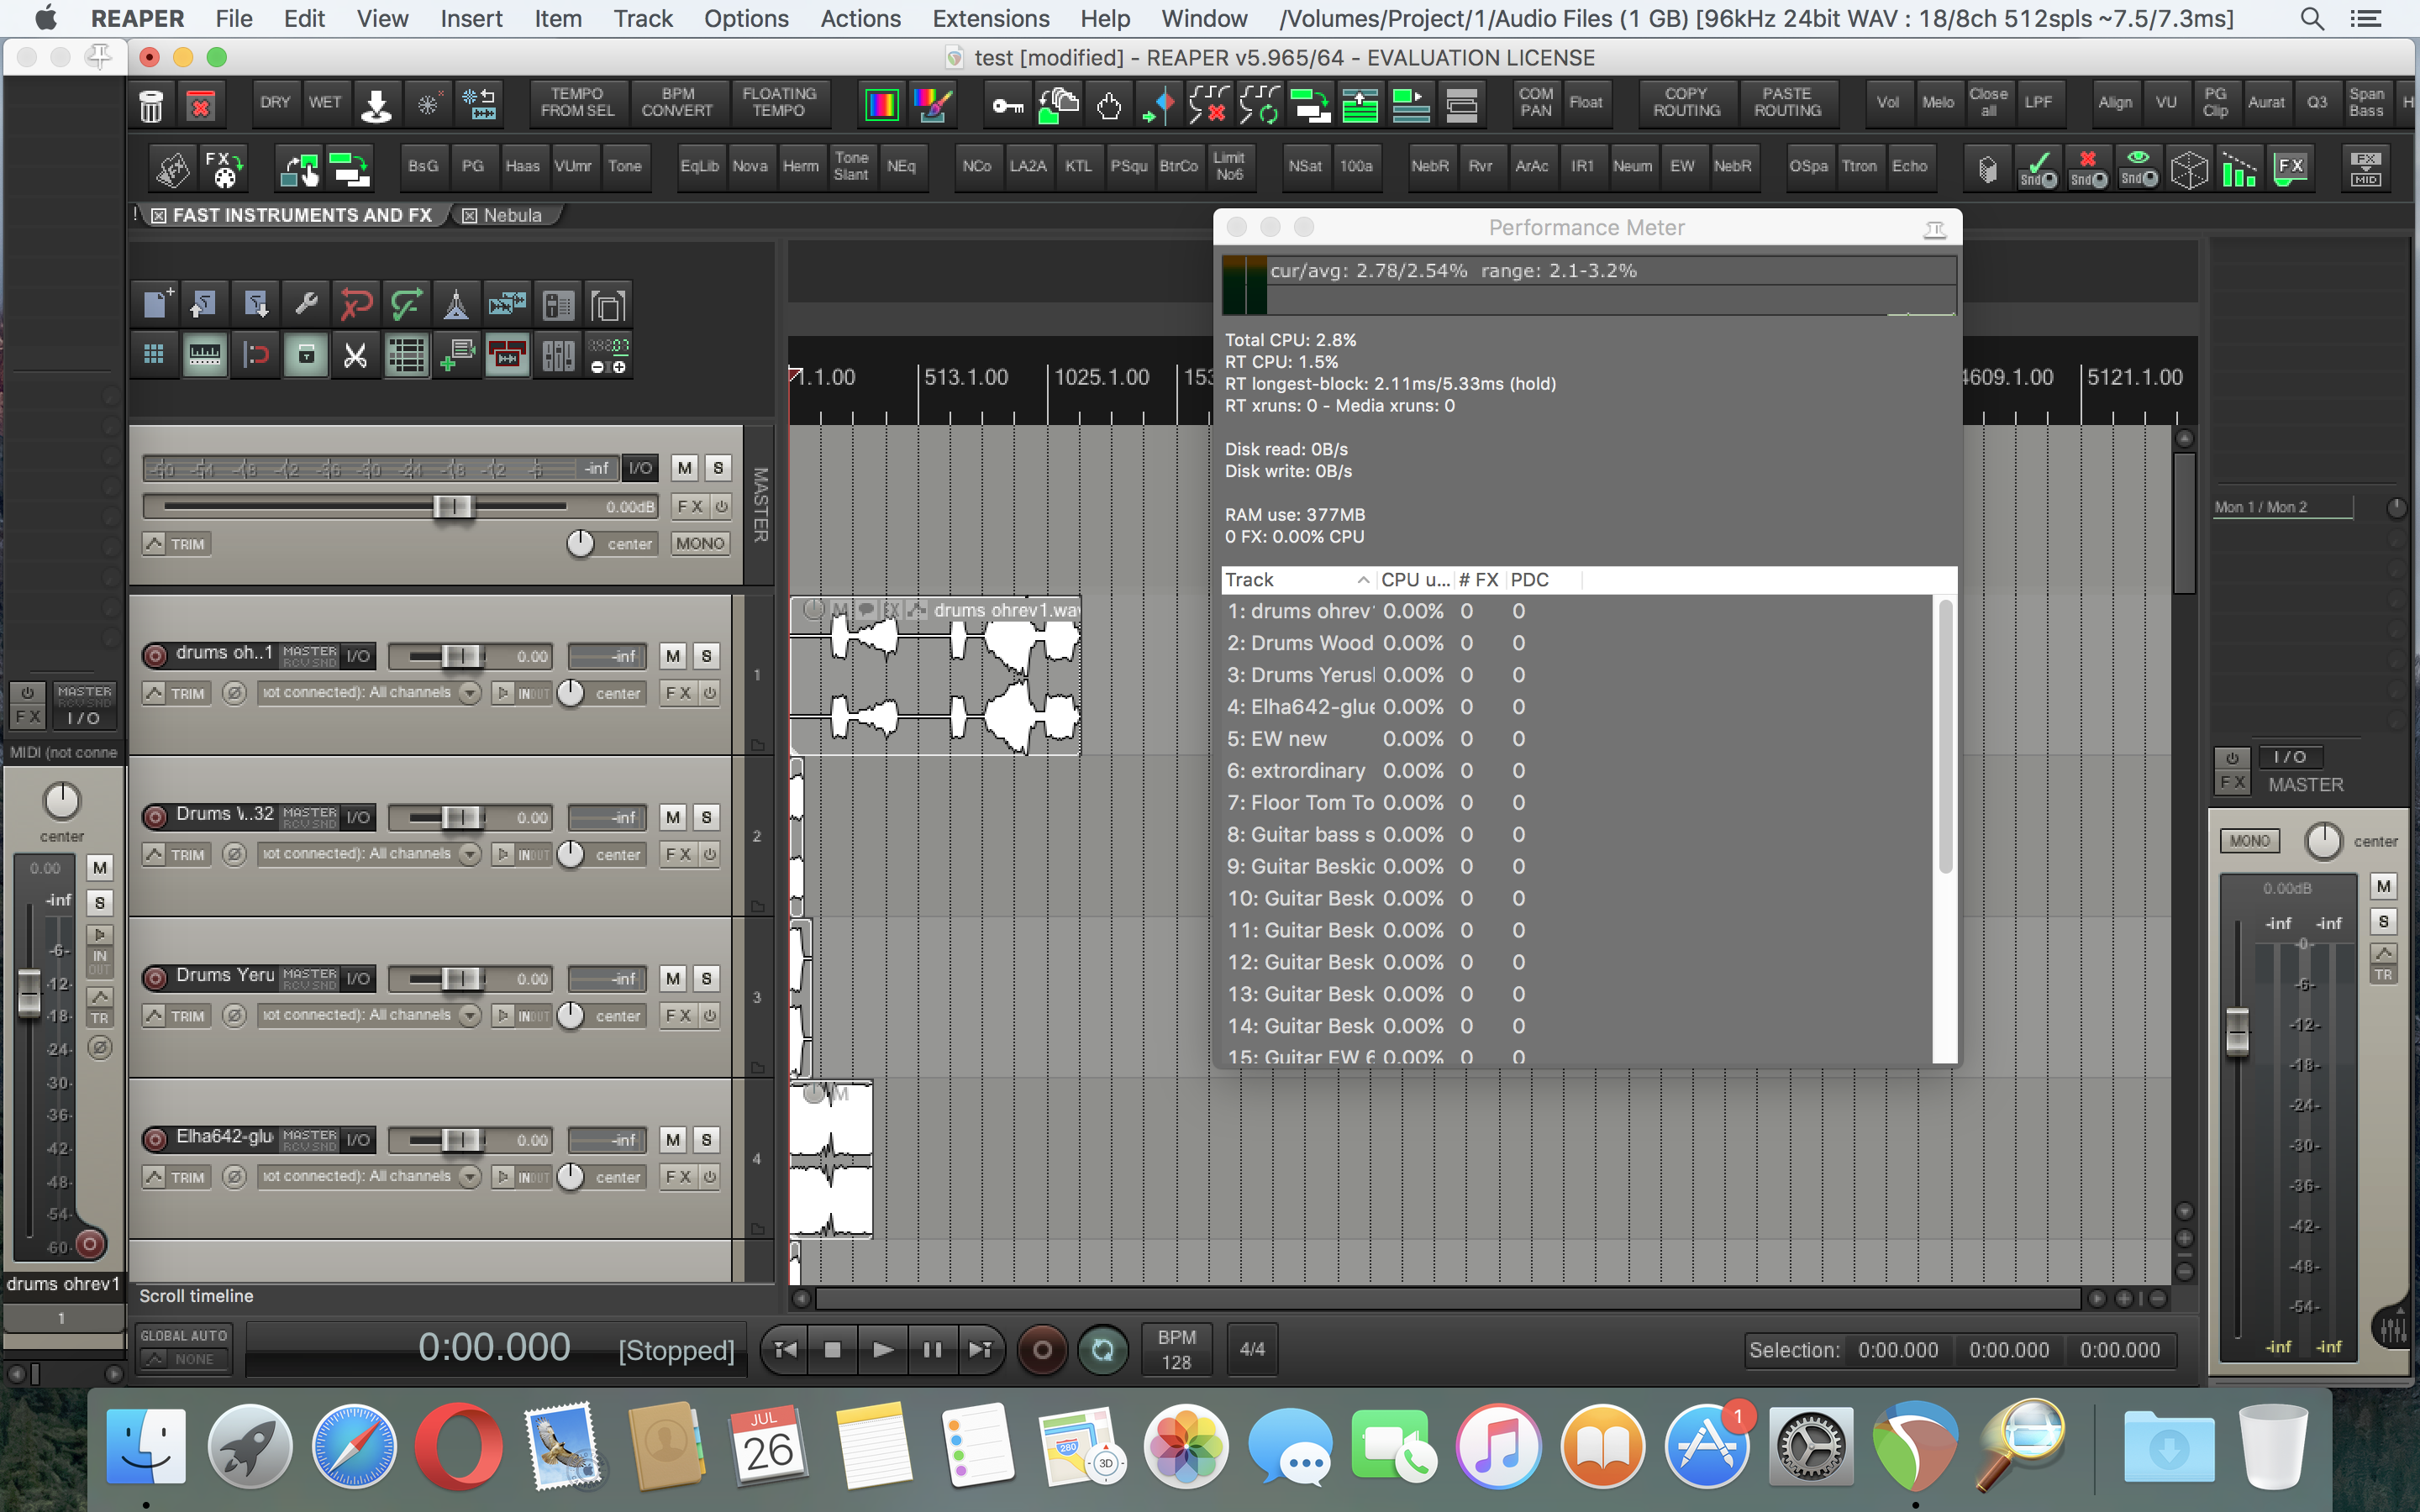The image size is (2420, 1512).
Task: Switch to the Nebula toolbar tab
Action: coord(511,215)
